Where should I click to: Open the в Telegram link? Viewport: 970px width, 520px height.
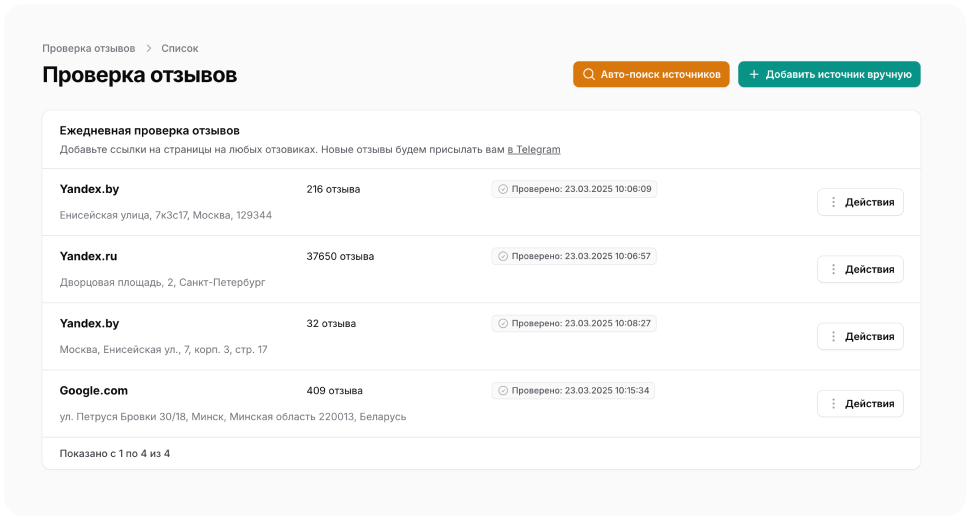(534, 150)
